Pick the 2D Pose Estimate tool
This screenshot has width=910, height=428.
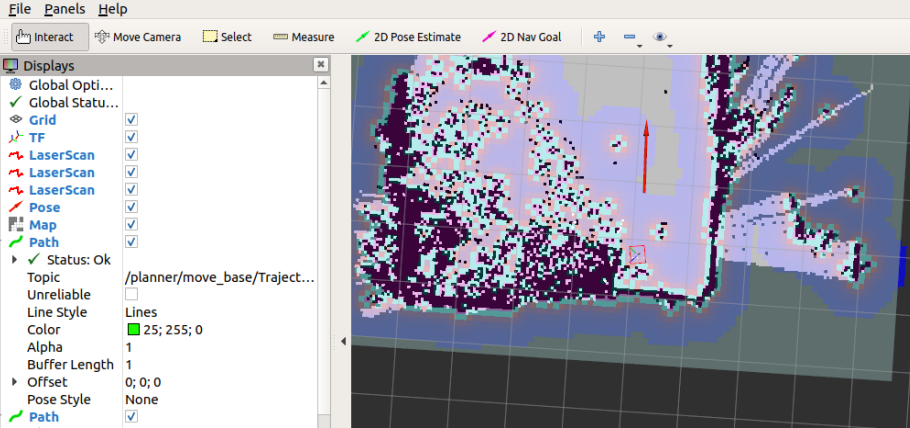pos(408,37)
